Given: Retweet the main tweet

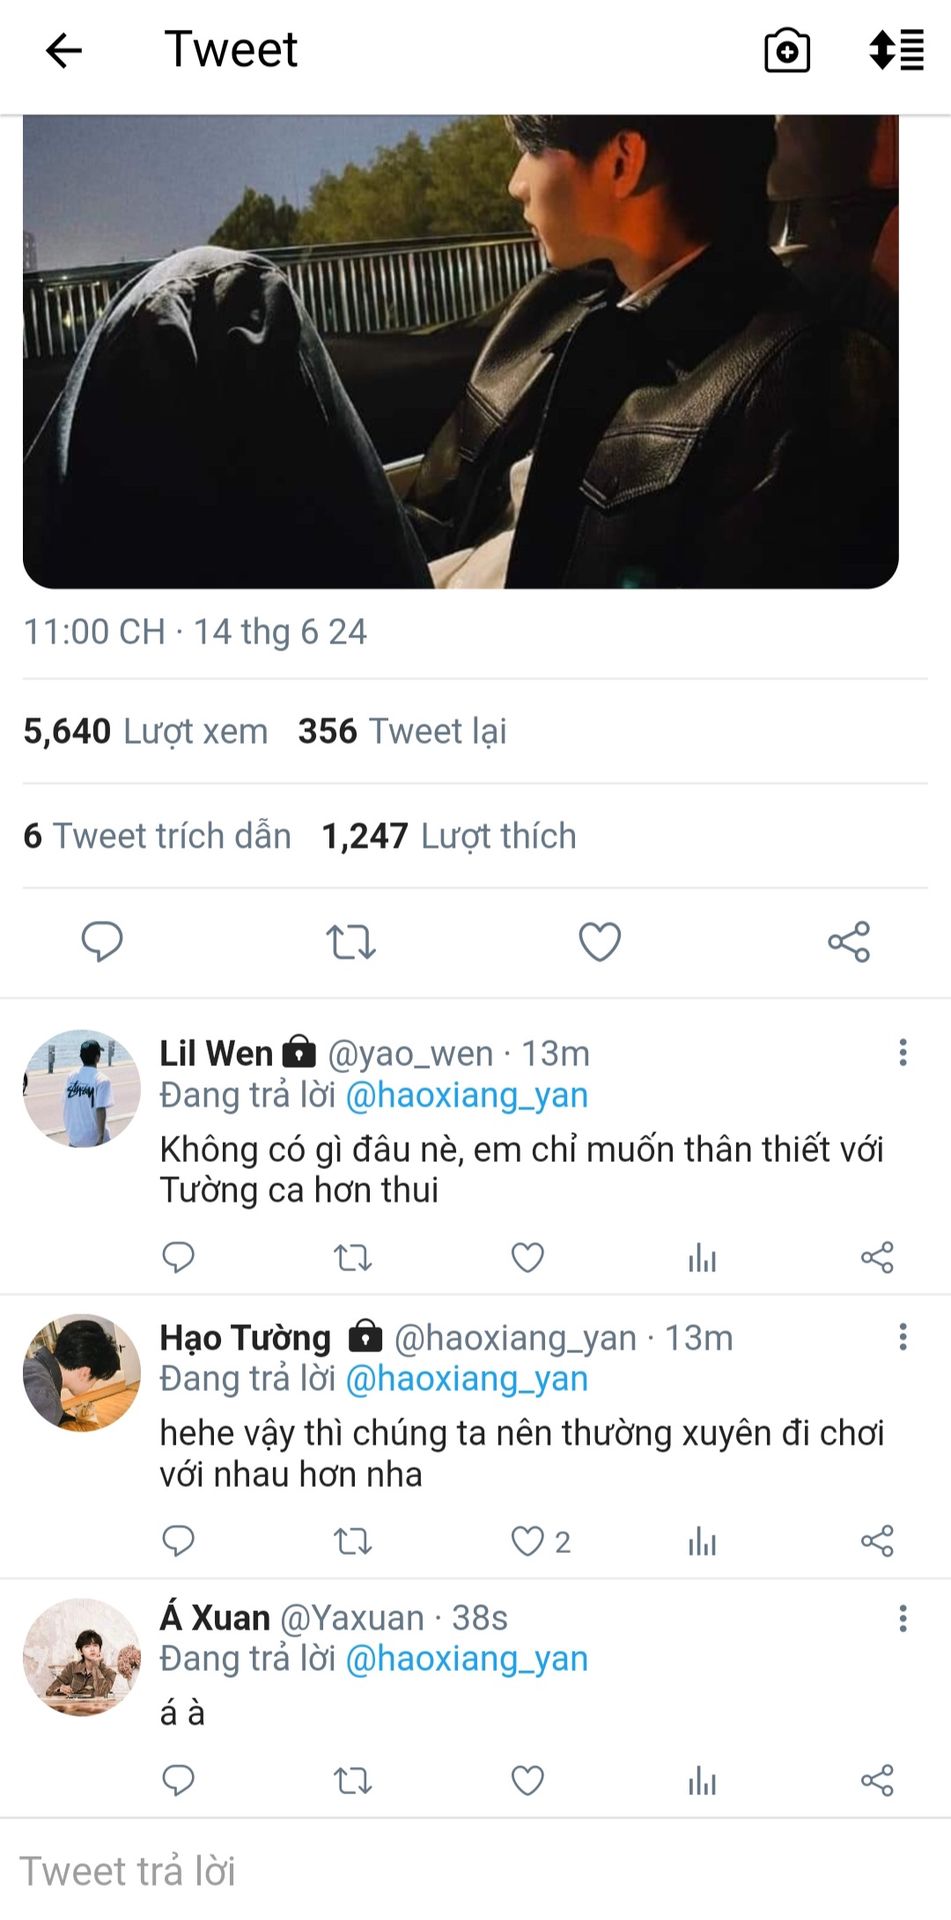Looking at the screenshot, I should coord(351,942).
